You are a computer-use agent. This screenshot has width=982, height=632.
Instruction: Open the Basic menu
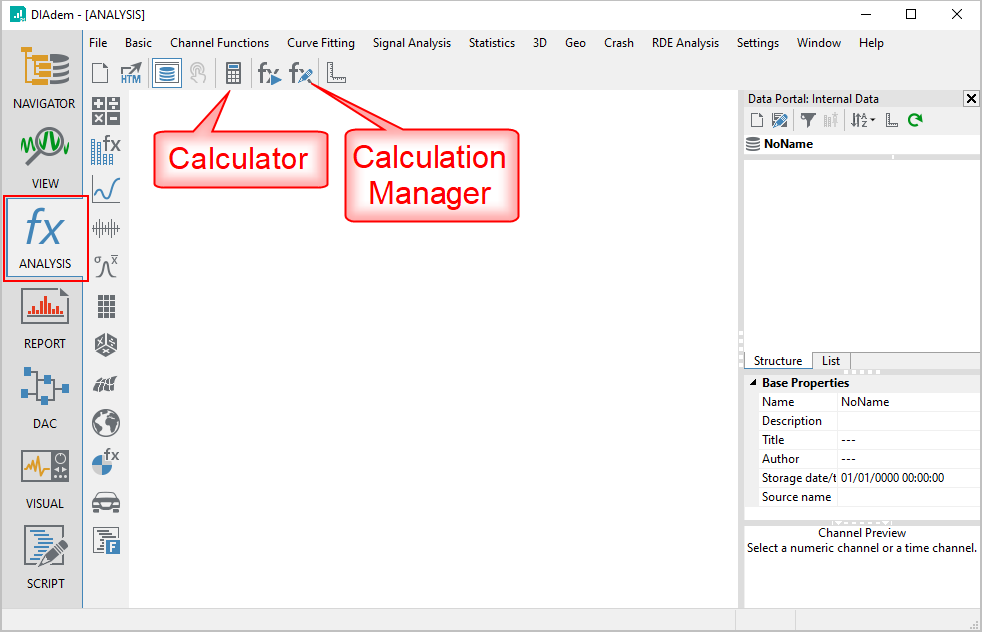pos(138,43)
